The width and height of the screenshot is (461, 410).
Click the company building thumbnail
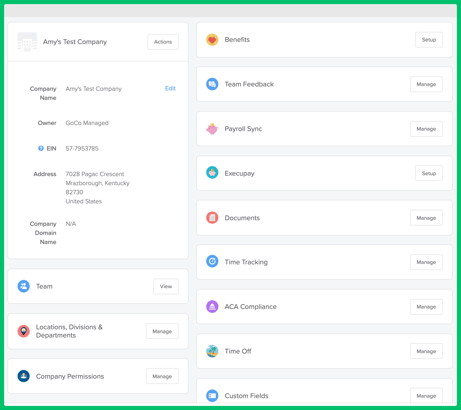click(x=27, y=42)
